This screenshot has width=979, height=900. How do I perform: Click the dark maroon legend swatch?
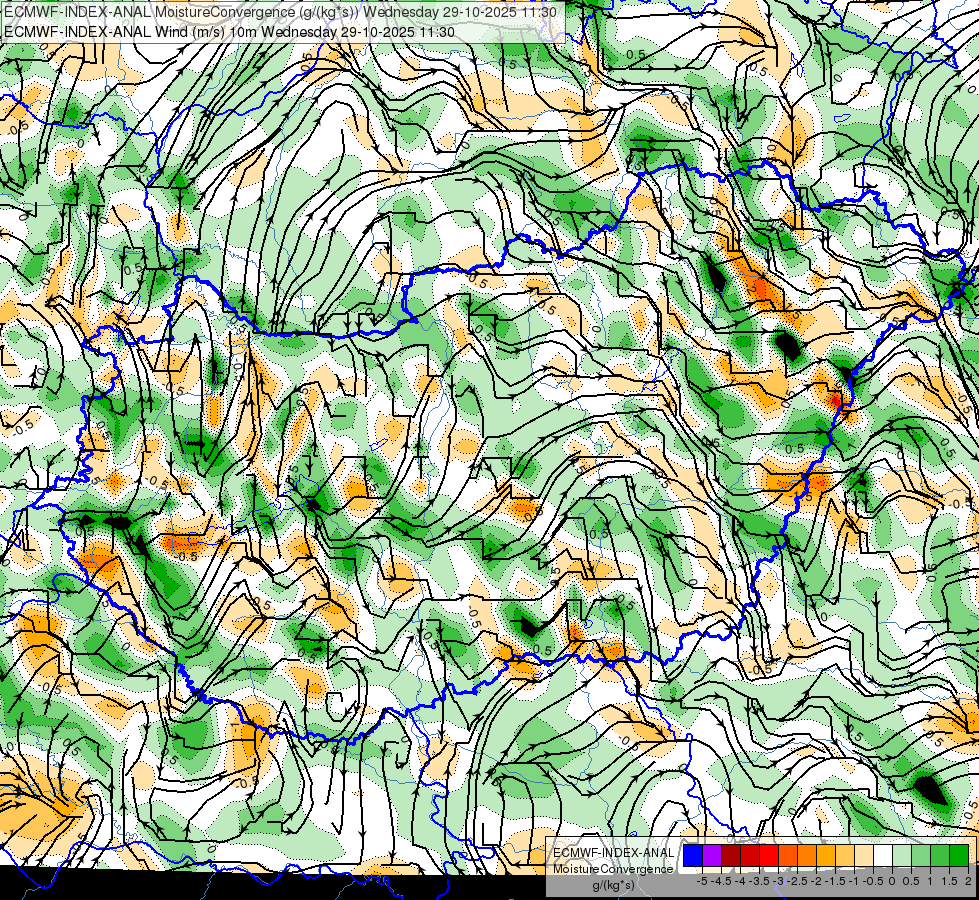pyautogui.click(x=731, y=855)
